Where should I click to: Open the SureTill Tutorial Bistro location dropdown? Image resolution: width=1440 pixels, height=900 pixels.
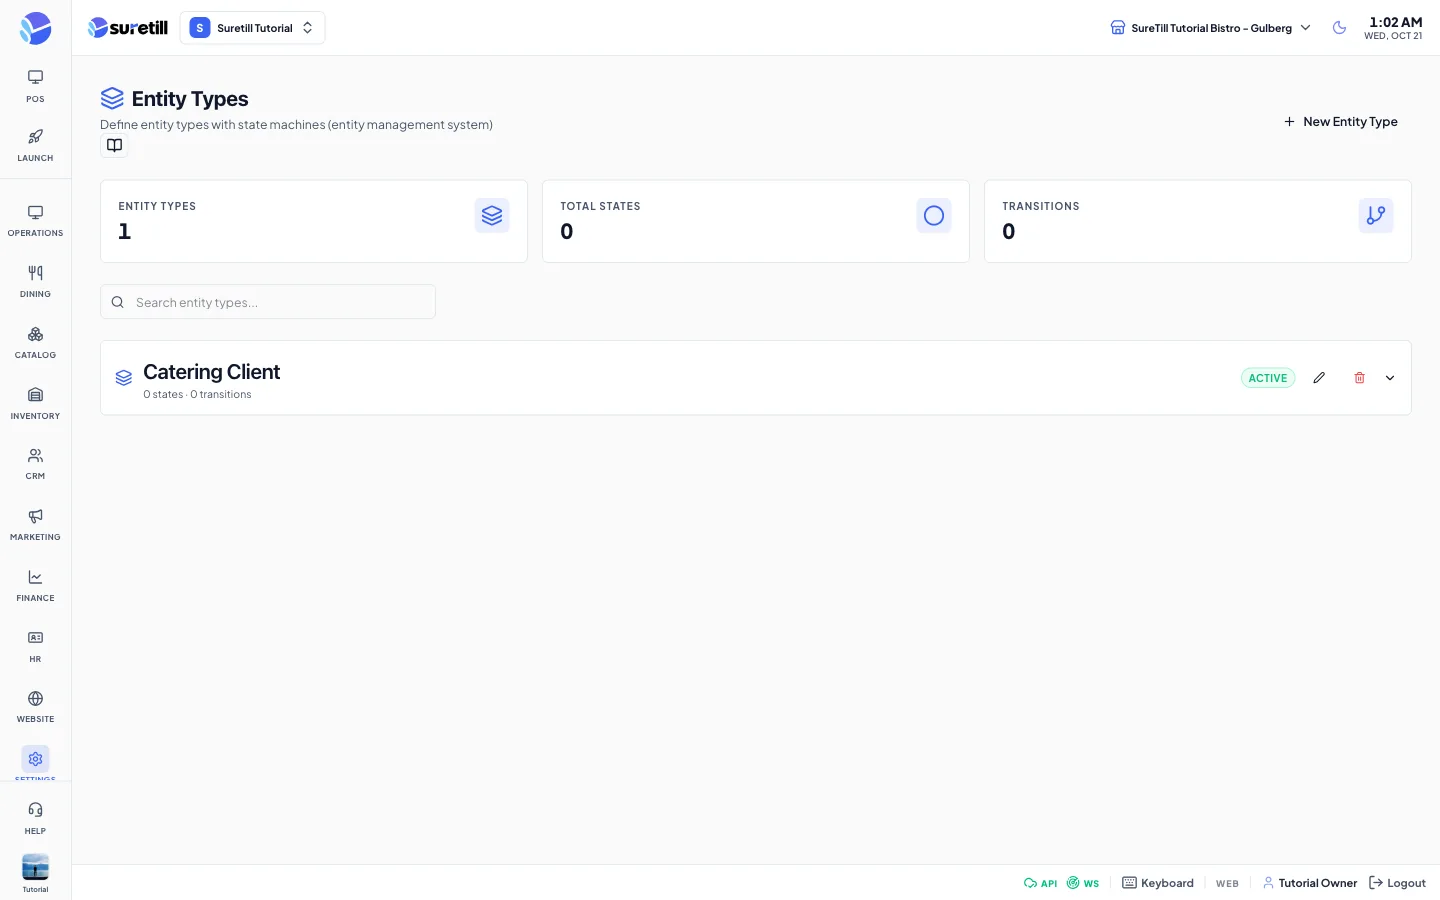pos(1210,28)
